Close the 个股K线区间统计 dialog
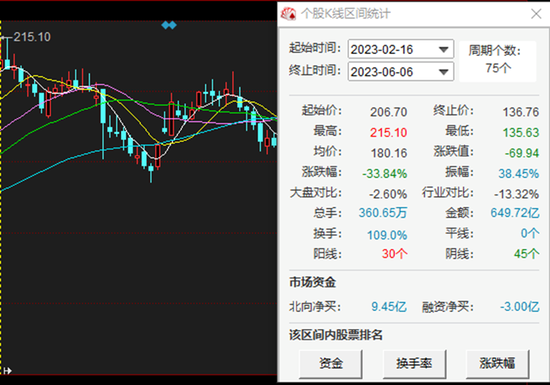Viewport: 550px width, 385px height. click(x=536, y=14)
